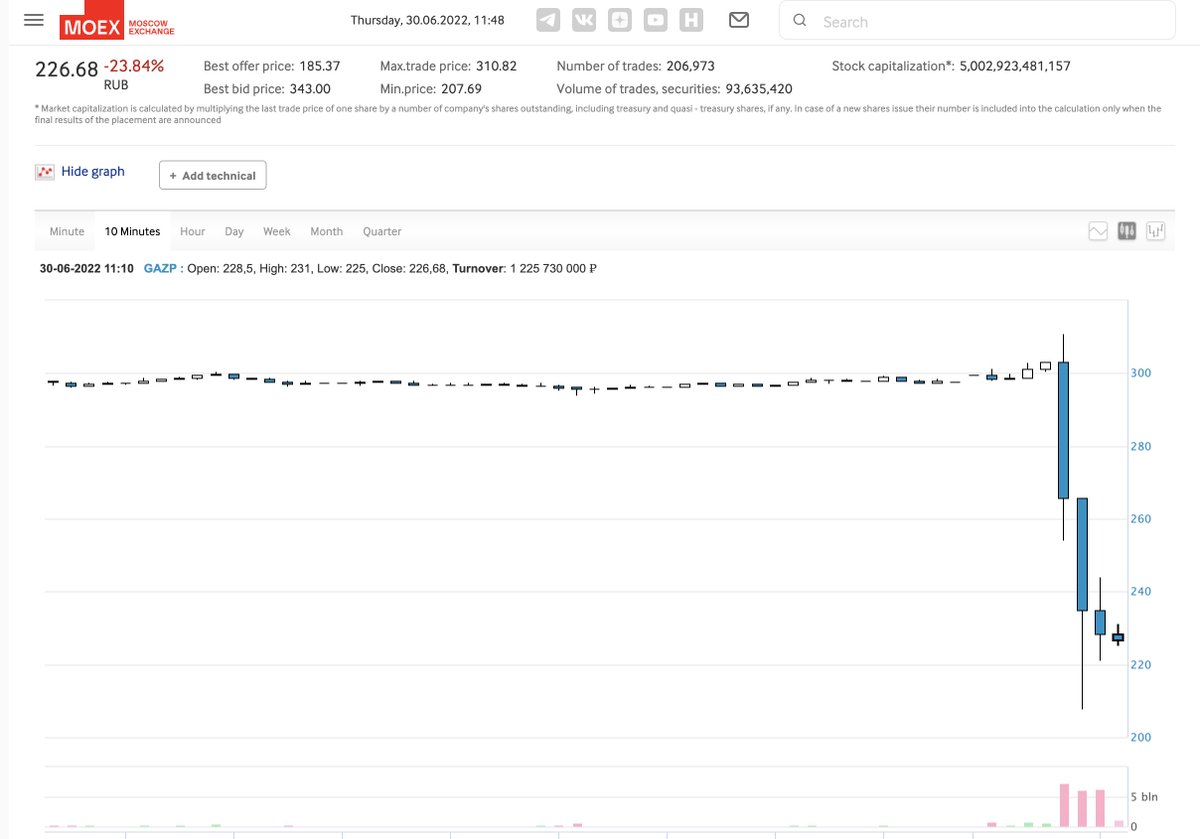The image size is (1200, 839).
Task: Toggle graph visibility via Hide graph
Action: [x=93, y=171]
